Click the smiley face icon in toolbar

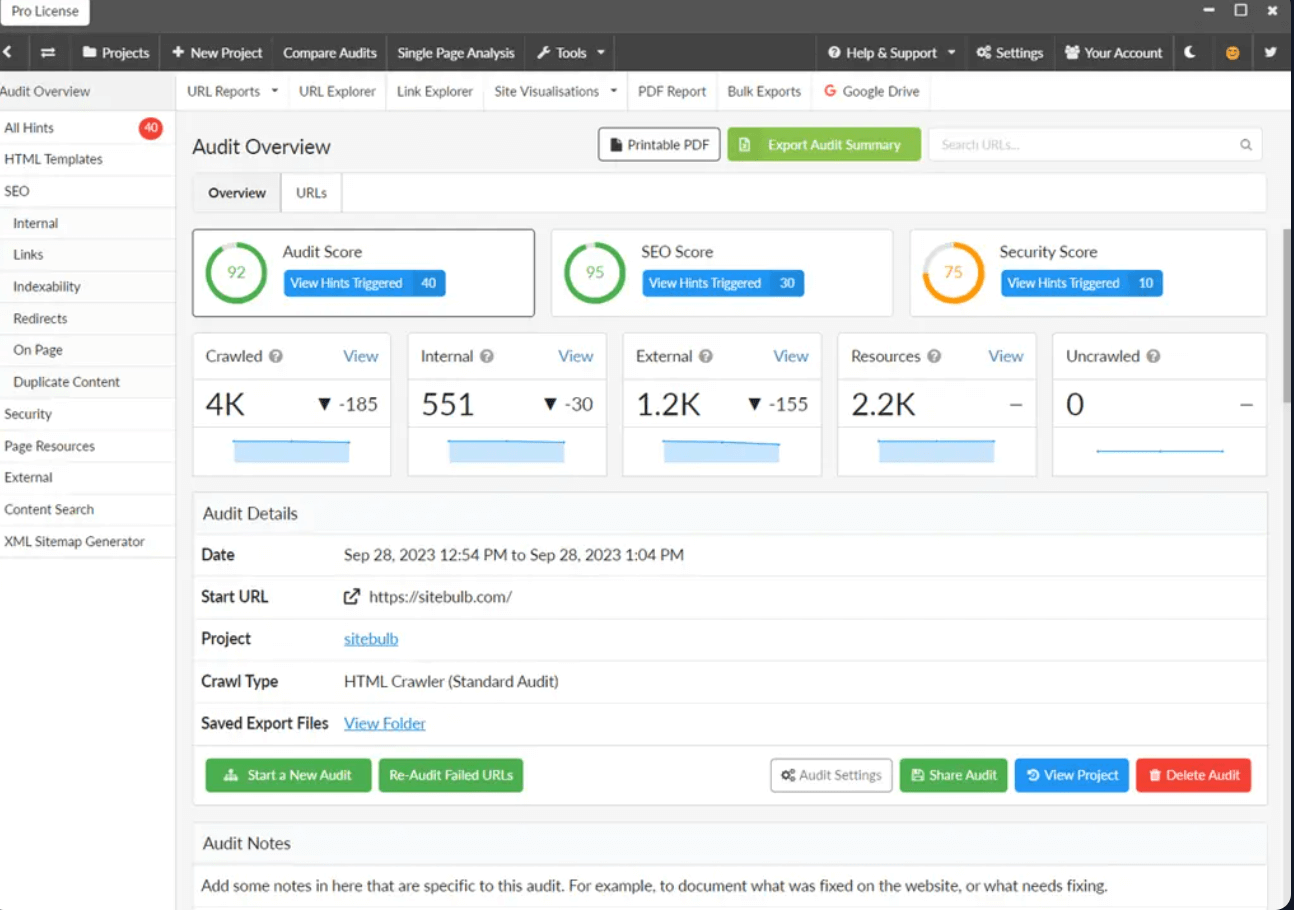[x=1232, y=53]
